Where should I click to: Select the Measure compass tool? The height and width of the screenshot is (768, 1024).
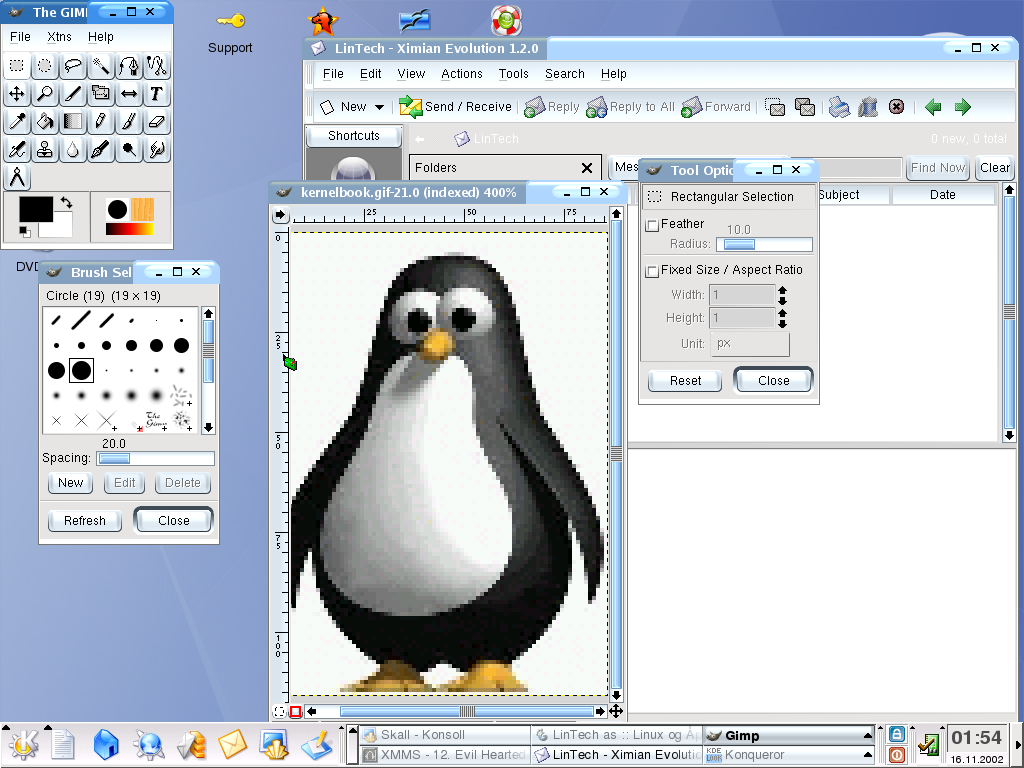[x=16, y=178]
